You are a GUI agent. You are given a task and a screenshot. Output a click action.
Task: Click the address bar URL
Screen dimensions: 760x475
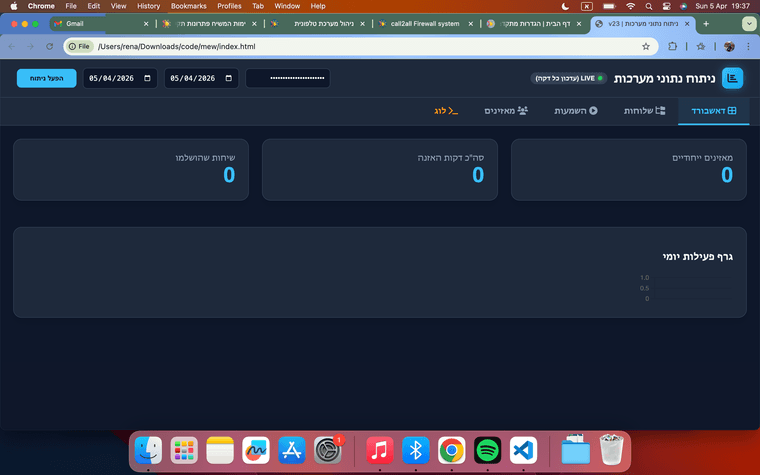click(176, 47)
